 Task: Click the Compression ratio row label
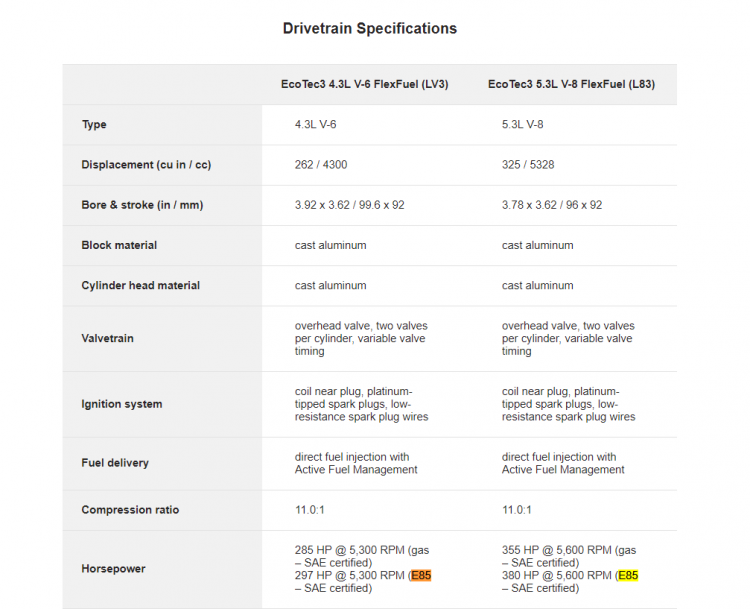(x=130, y=510)
